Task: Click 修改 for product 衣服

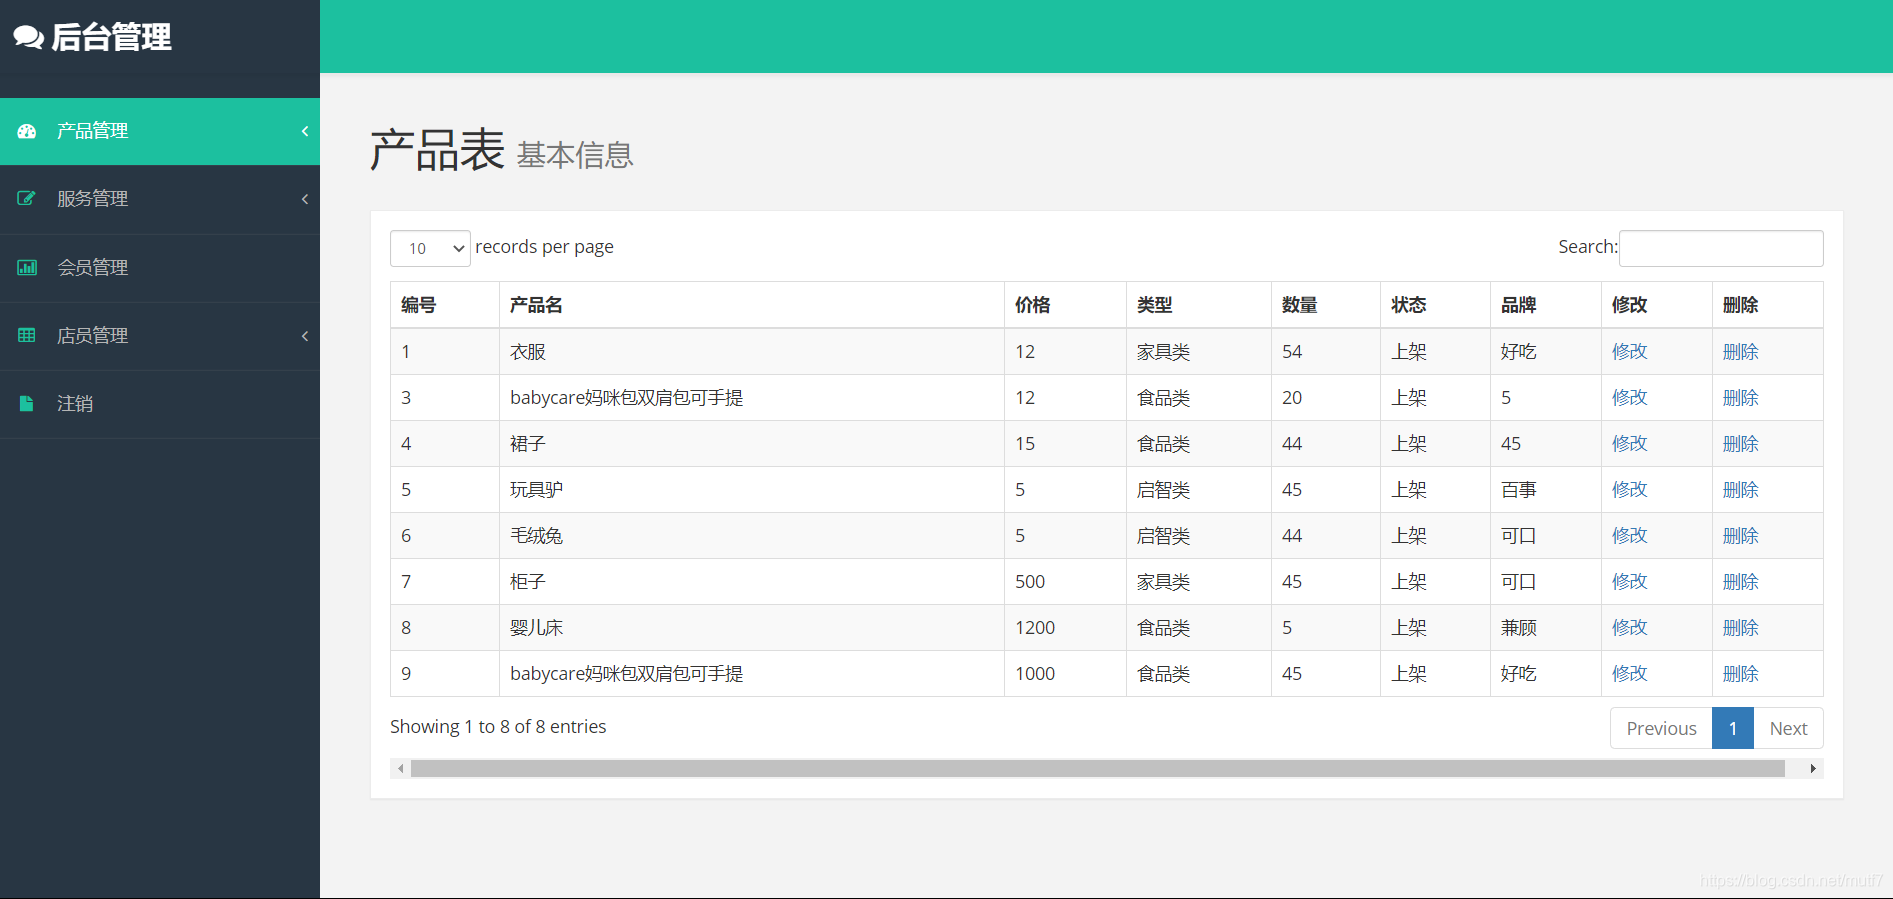Action: tap(1629, 352)
